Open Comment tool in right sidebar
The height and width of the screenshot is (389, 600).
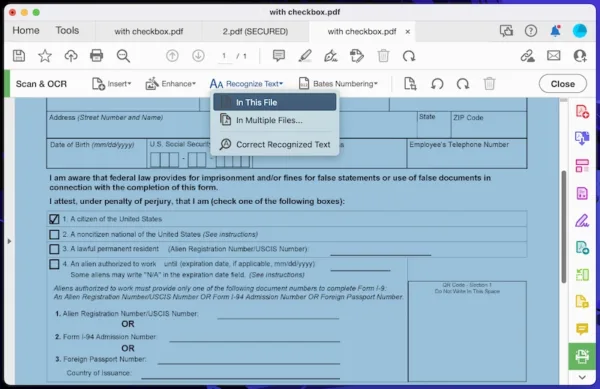tap(582, 329)
